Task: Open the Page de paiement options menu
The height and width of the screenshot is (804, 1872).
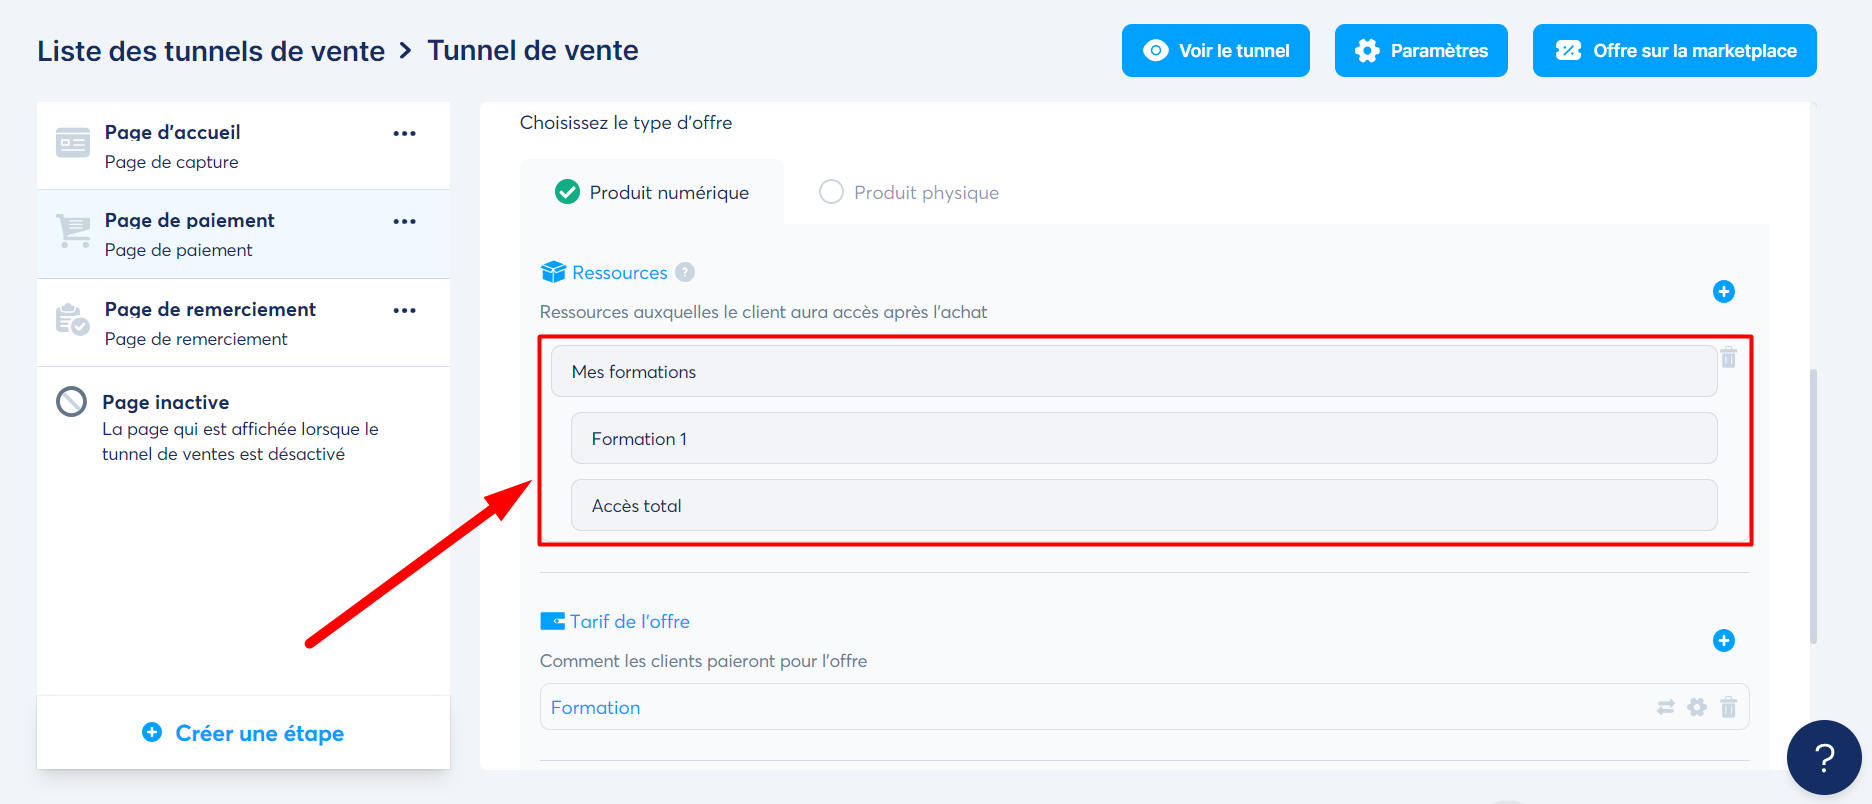Action: pyautogui.click(x=404, y=221)
